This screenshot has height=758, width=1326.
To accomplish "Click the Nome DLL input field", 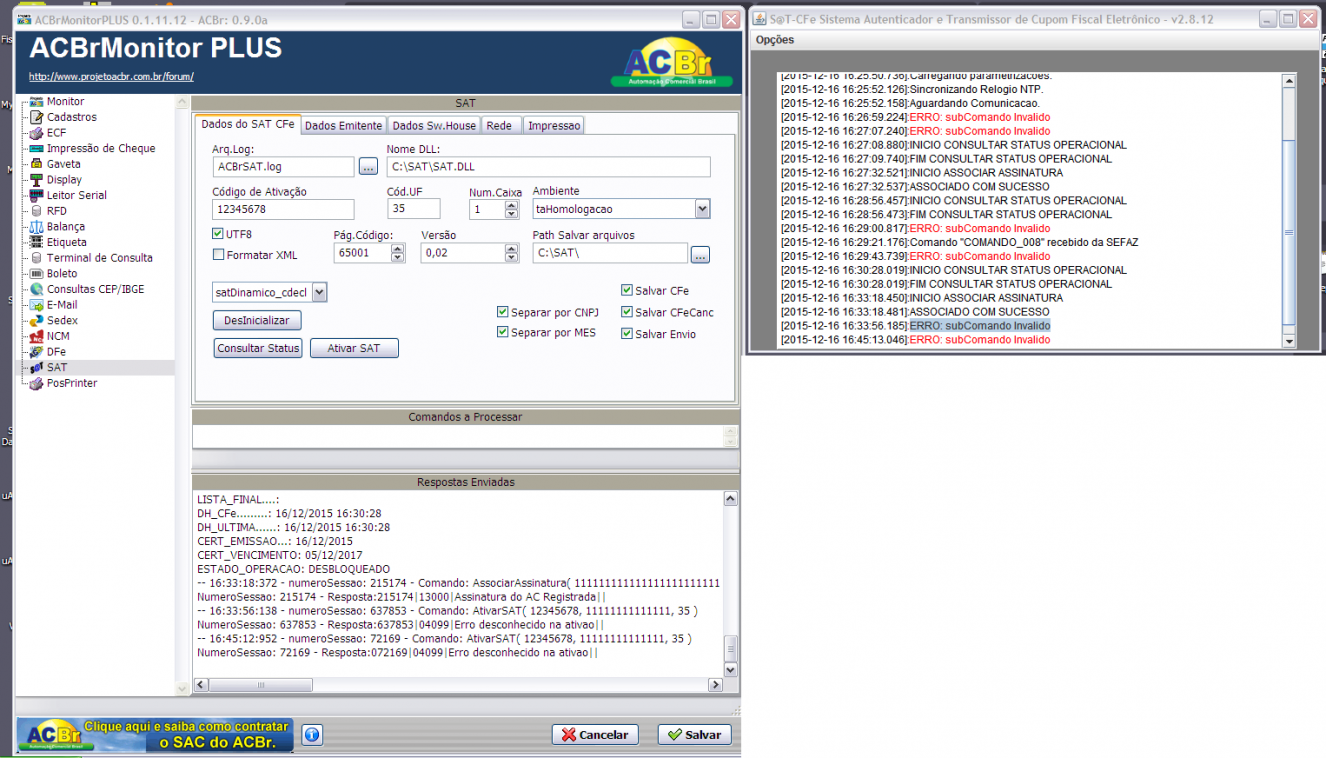I will 548,167.
